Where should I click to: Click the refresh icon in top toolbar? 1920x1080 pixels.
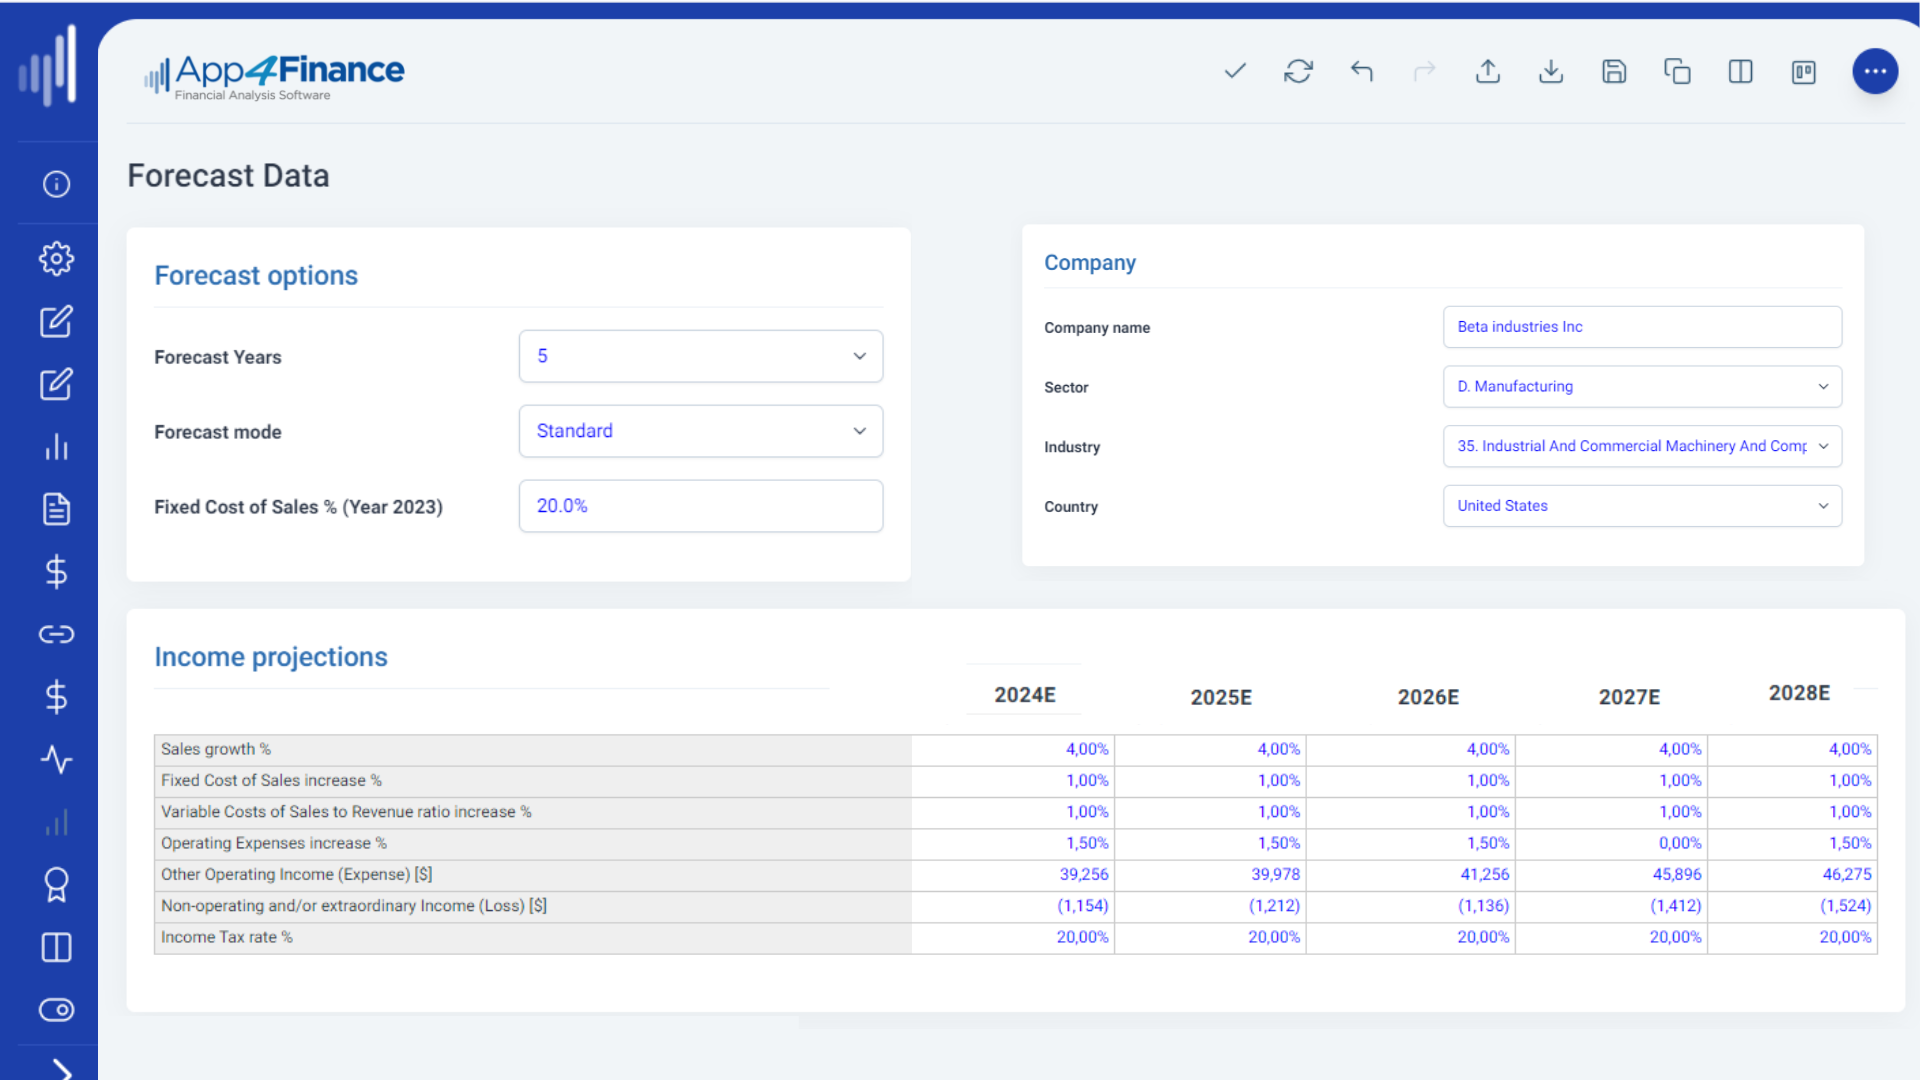tap(1298, 71)
